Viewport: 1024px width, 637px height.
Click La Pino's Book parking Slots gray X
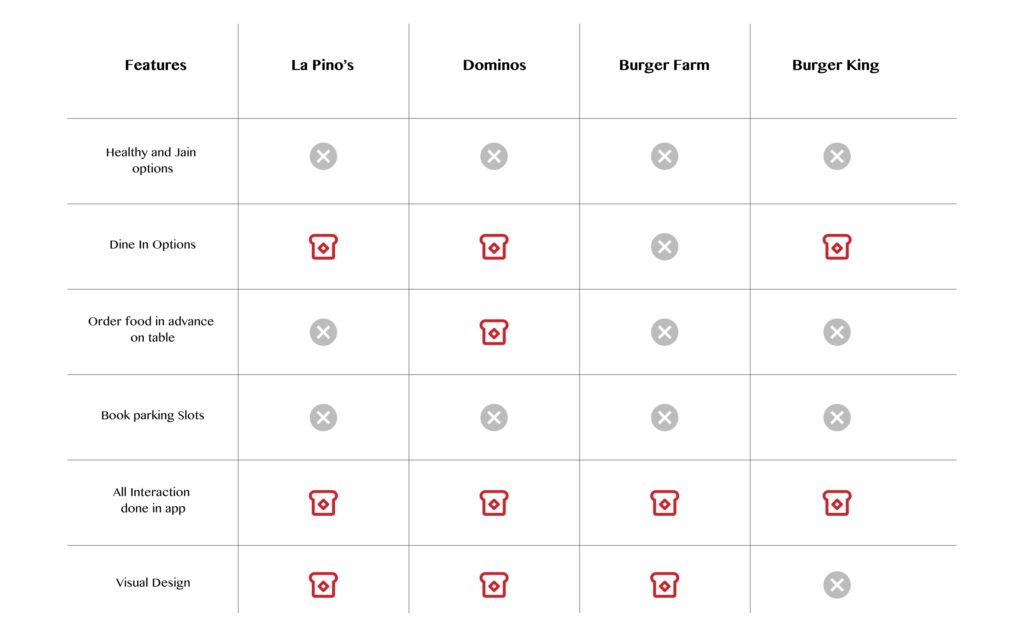[323, 418]
